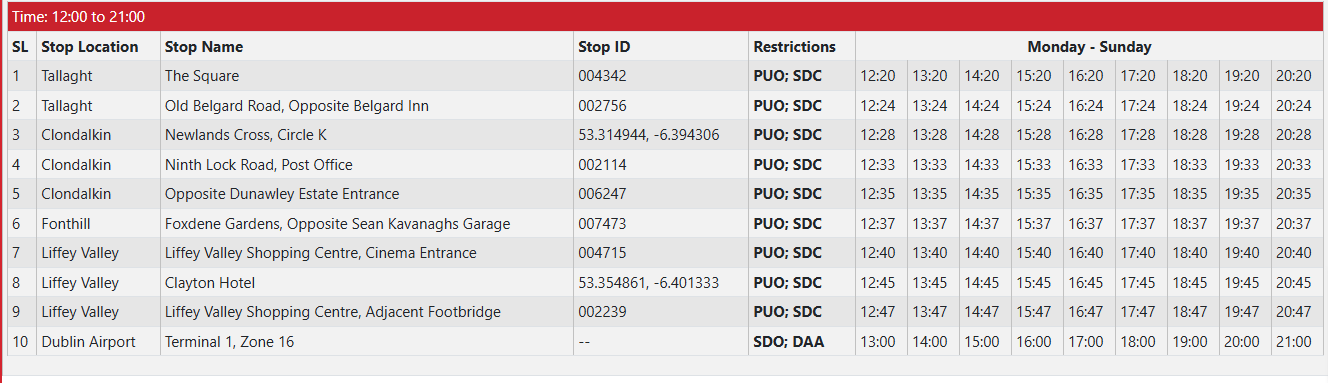Click 'Clayton Hotel' stop name

(210, 283)
